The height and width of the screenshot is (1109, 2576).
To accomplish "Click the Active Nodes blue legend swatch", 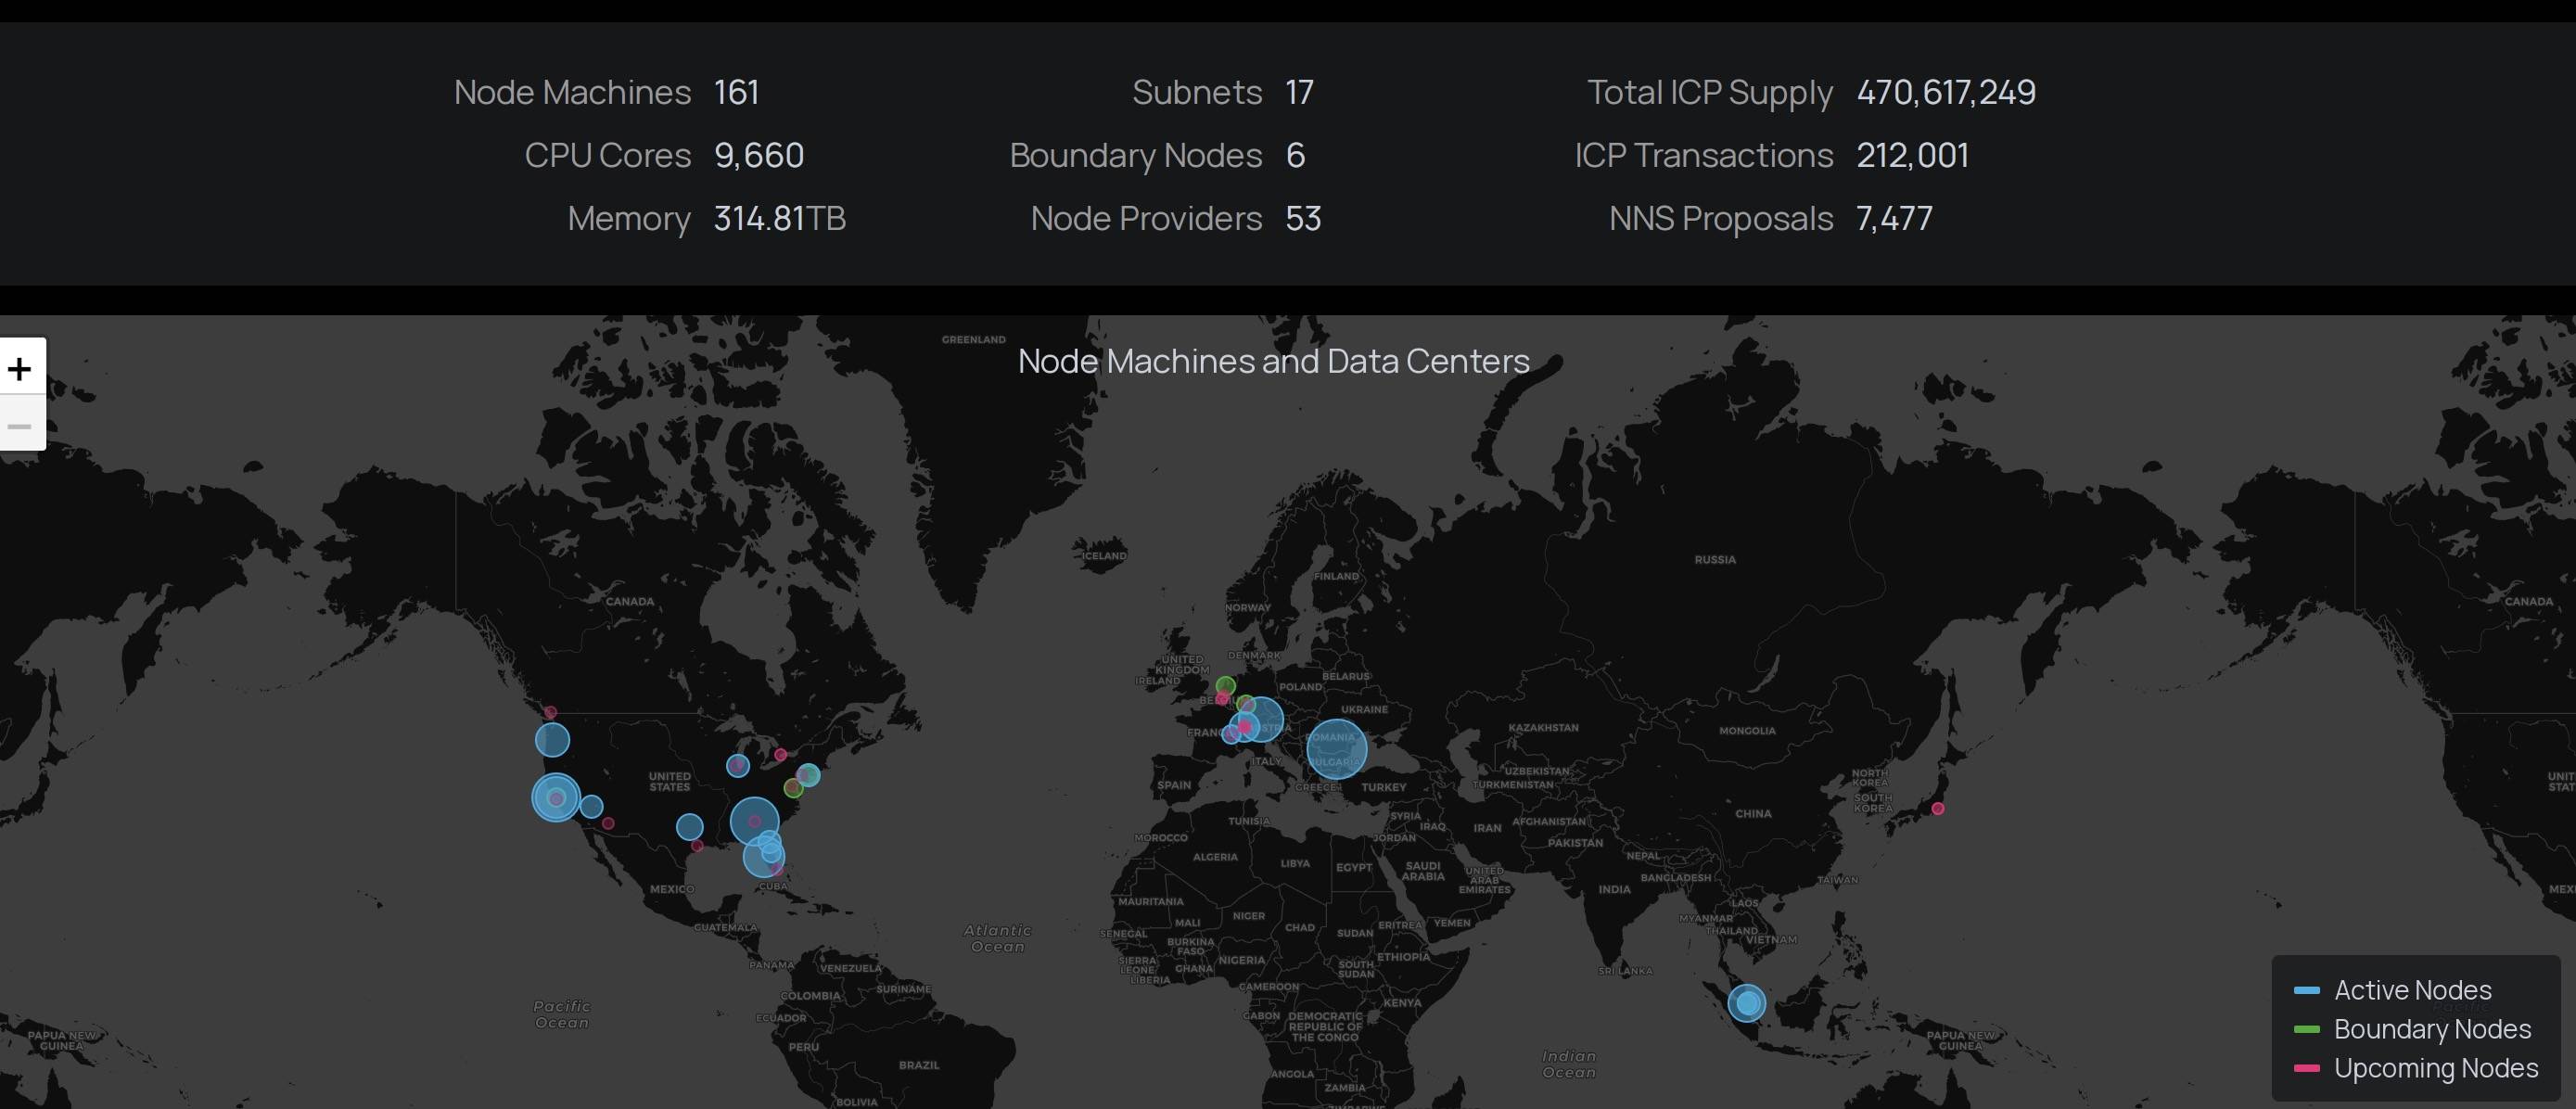I will [x=2307, y=990].
